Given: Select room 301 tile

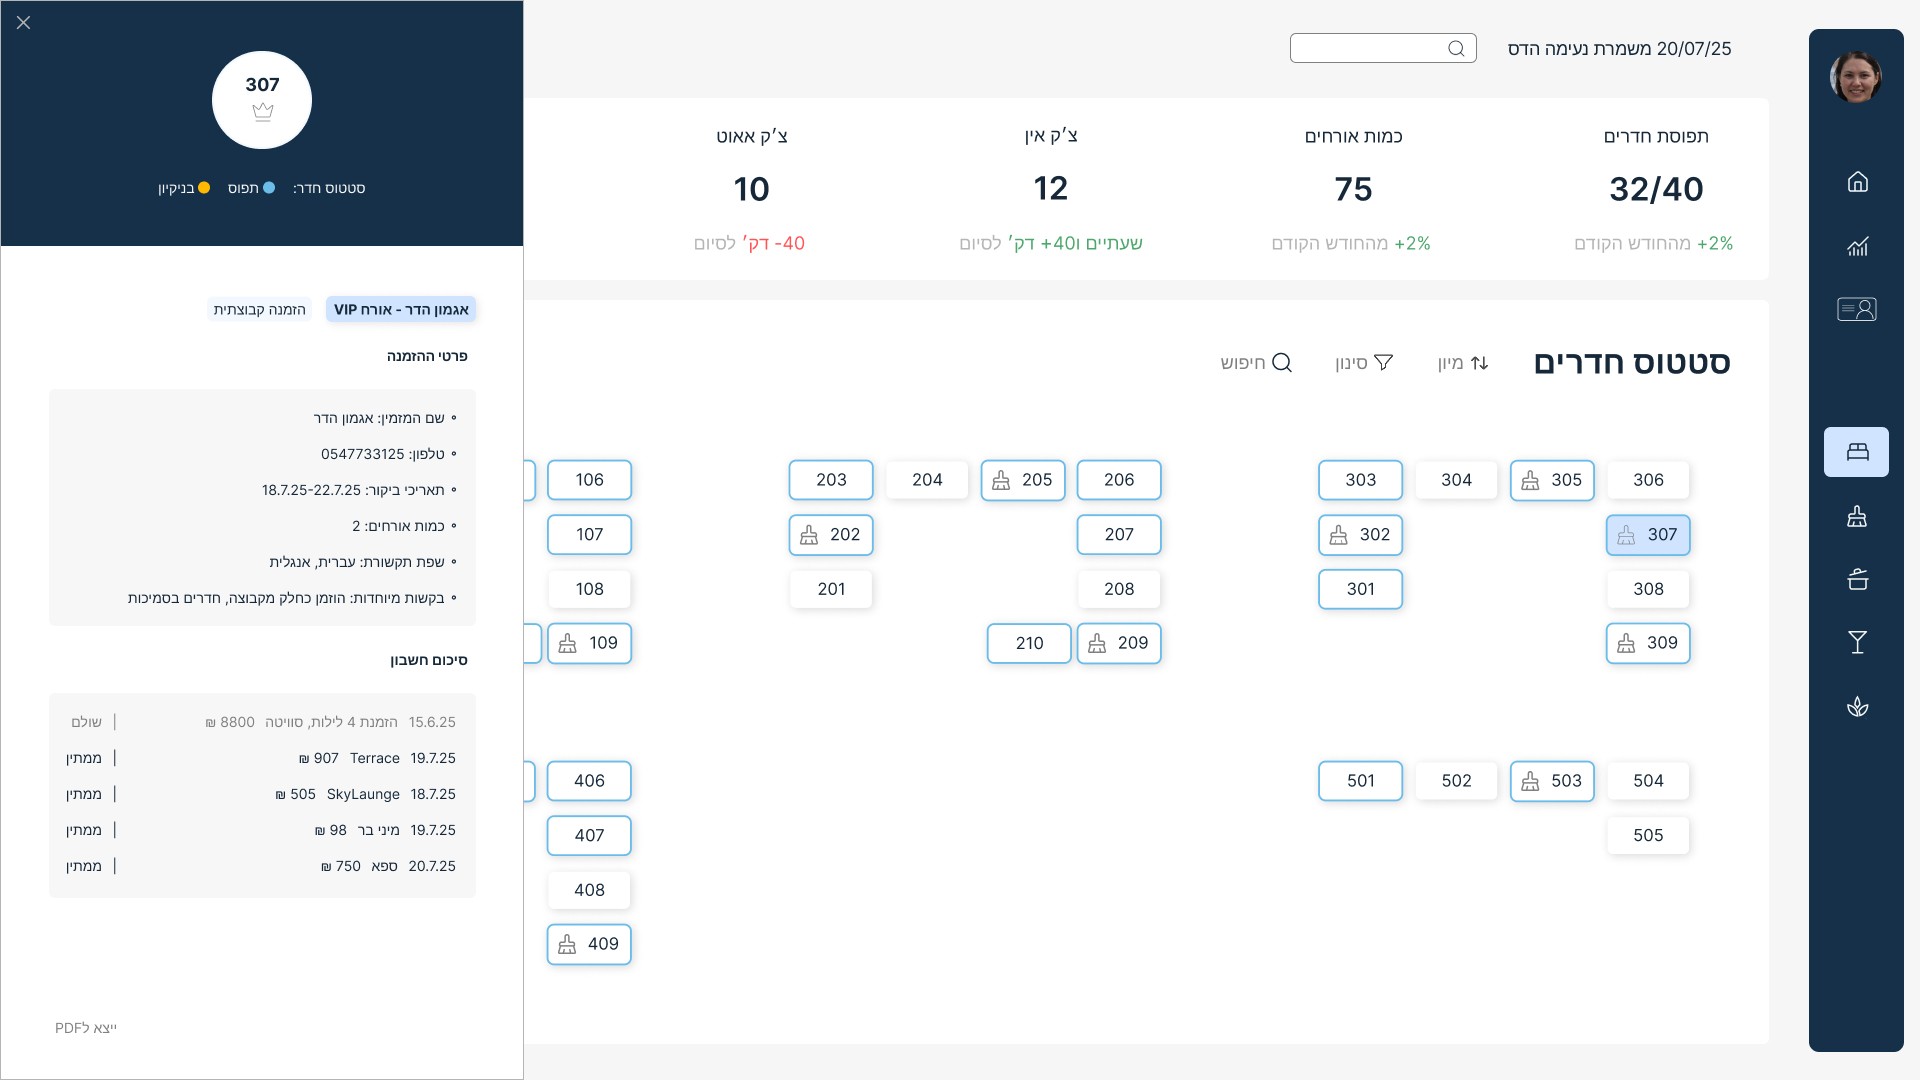Looking at the screenshot, I should 1360,589.
